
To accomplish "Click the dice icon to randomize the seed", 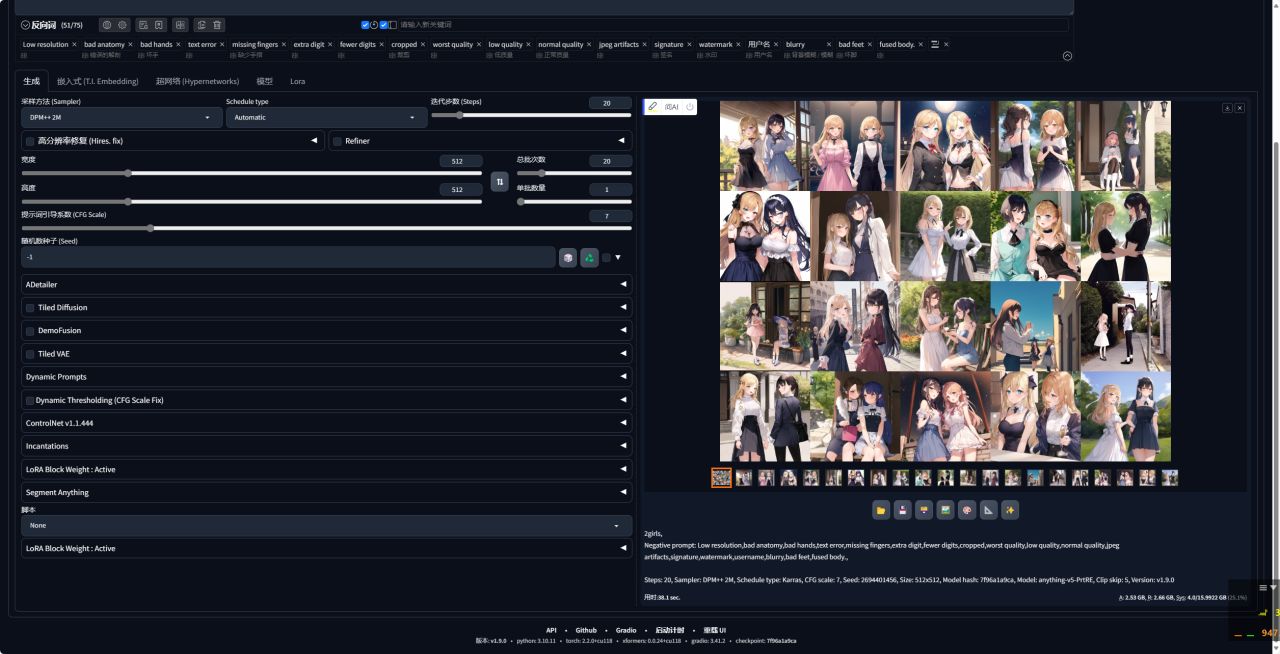I will pos(568,257).
